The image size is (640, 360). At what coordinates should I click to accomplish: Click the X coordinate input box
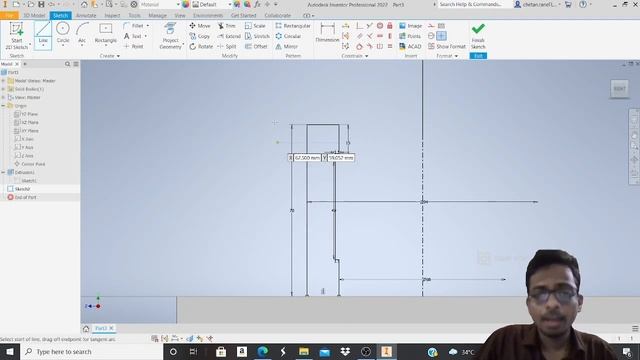(x=307, y=158)
